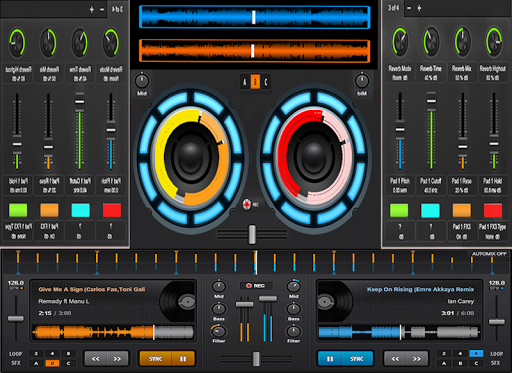512x373 pixels.
Task: Click the right deck tempo slider handle
Action: tap(497, 322)
